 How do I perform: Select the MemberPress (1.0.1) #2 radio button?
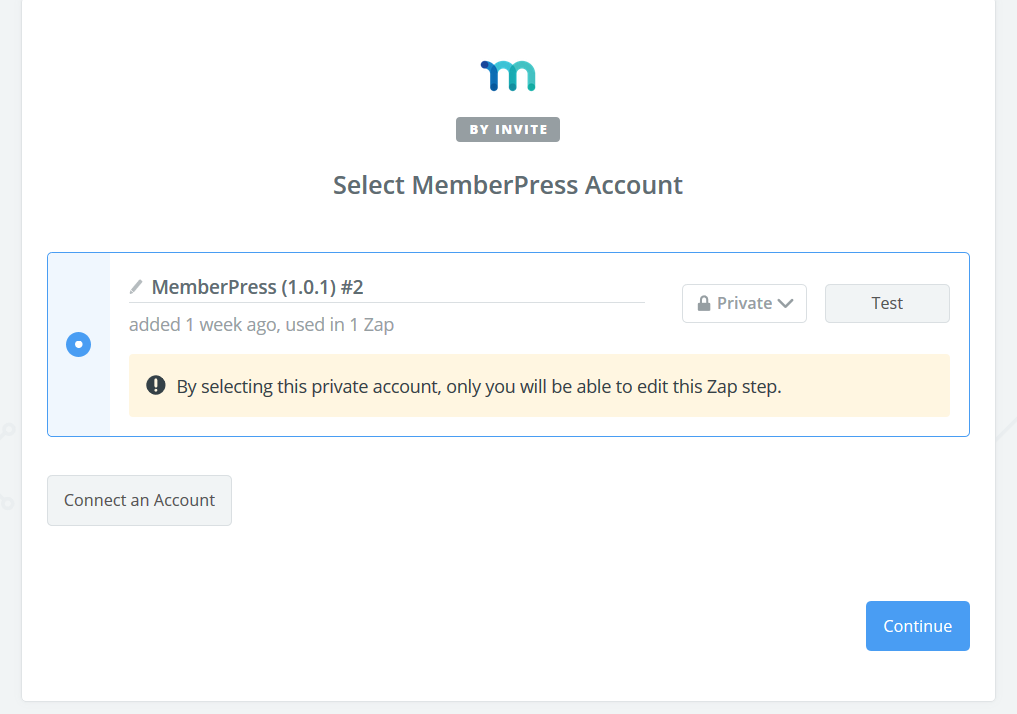tap(78, 345)
